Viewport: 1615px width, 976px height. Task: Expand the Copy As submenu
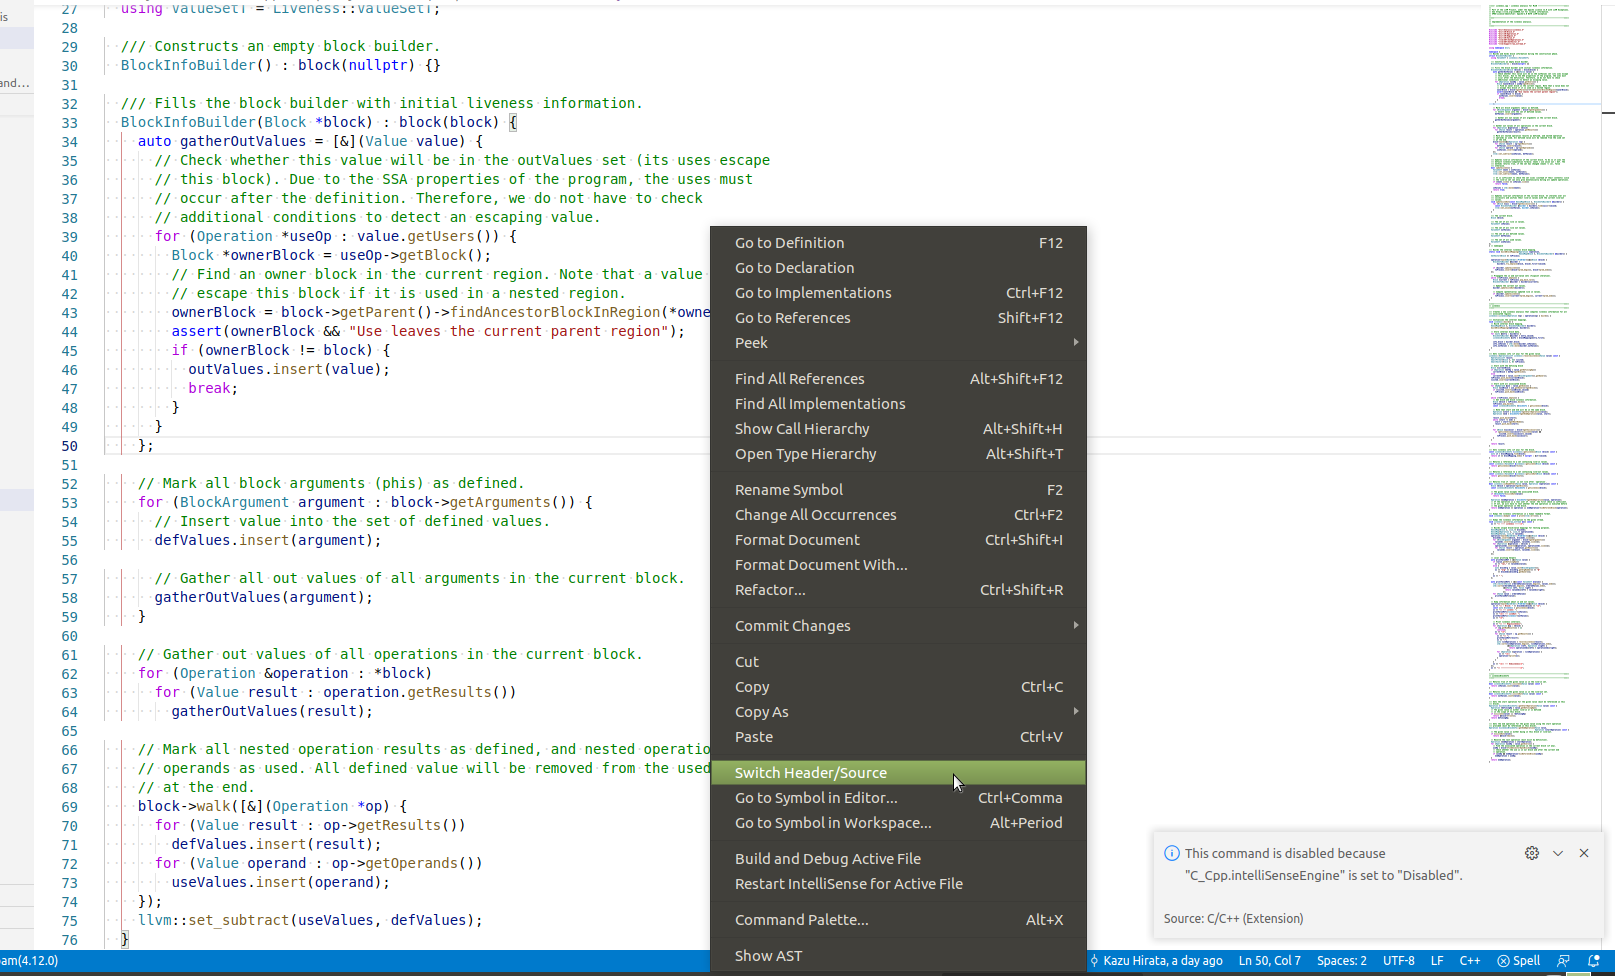tap(898, 712)
